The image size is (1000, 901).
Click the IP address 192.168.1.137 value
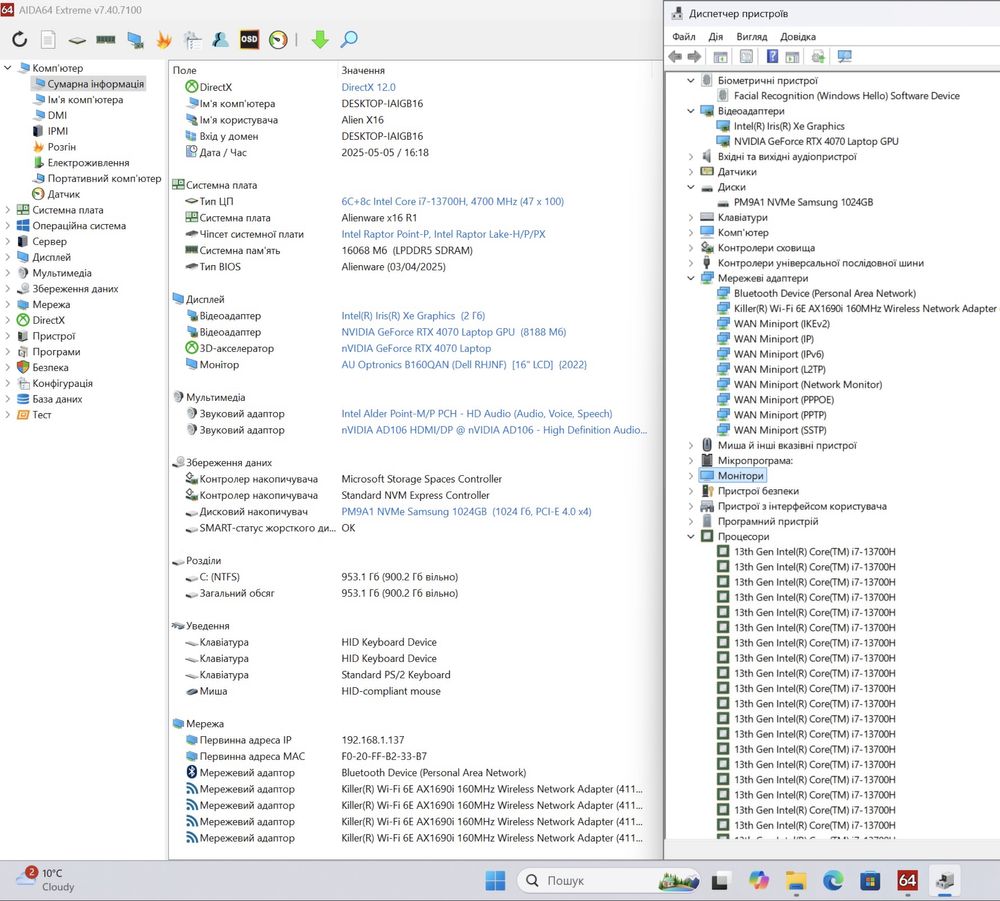point(372,740)
